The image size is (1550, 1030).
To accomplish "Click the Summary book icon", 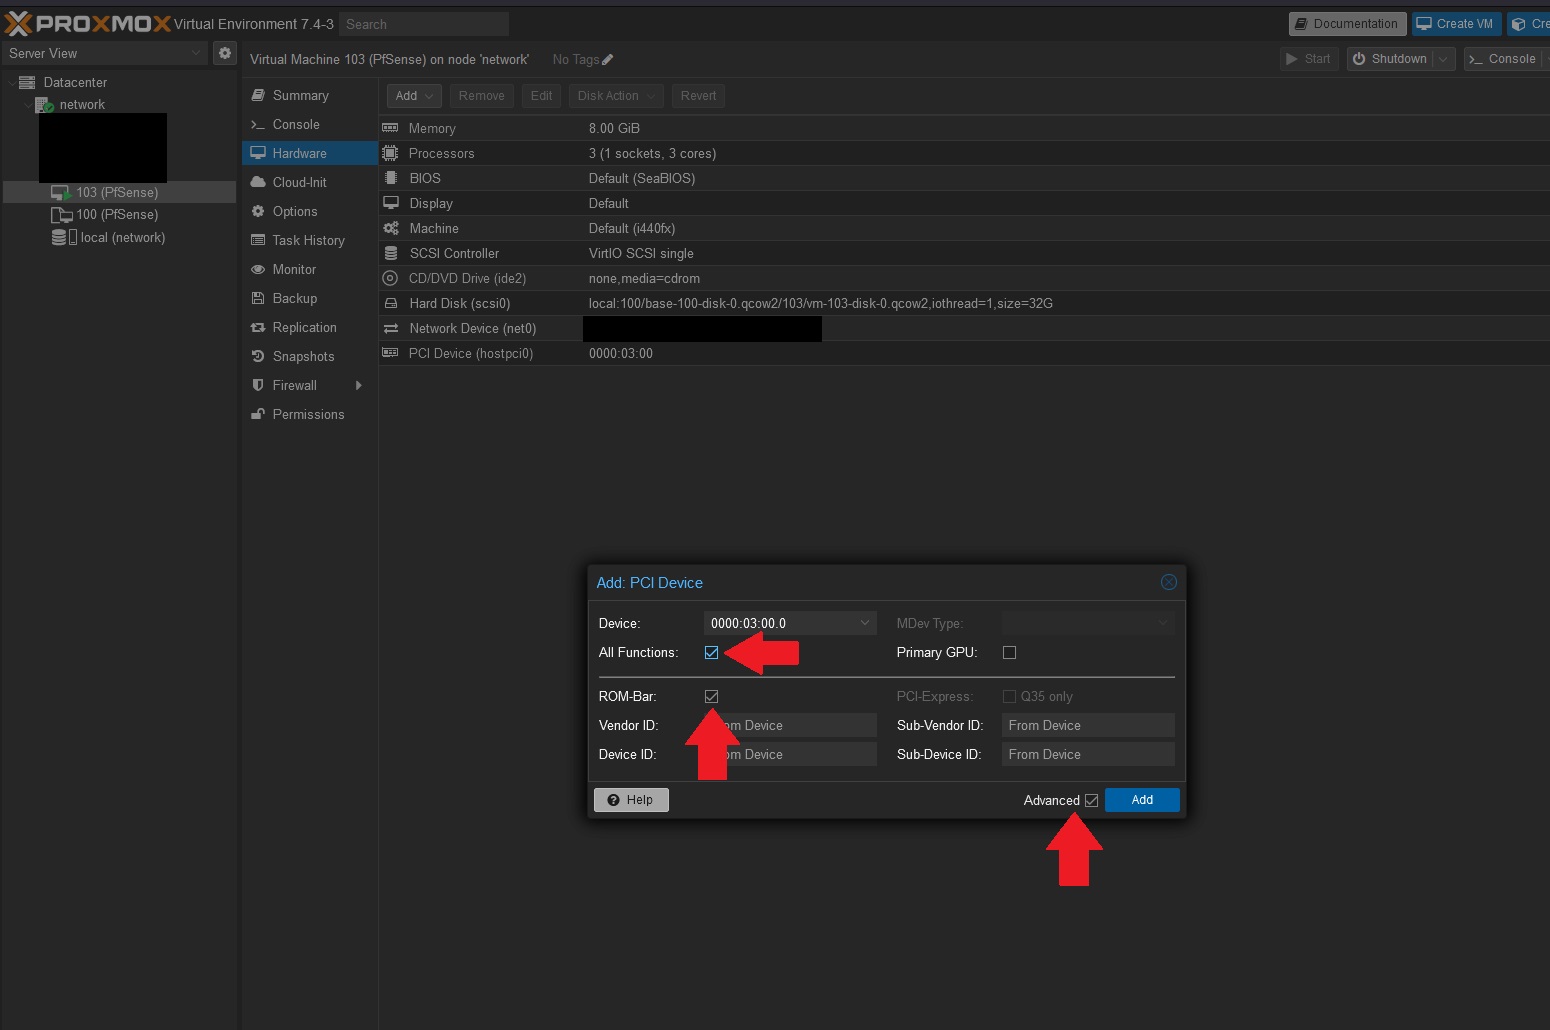I will pyautogui.click(x=258, y=95).
